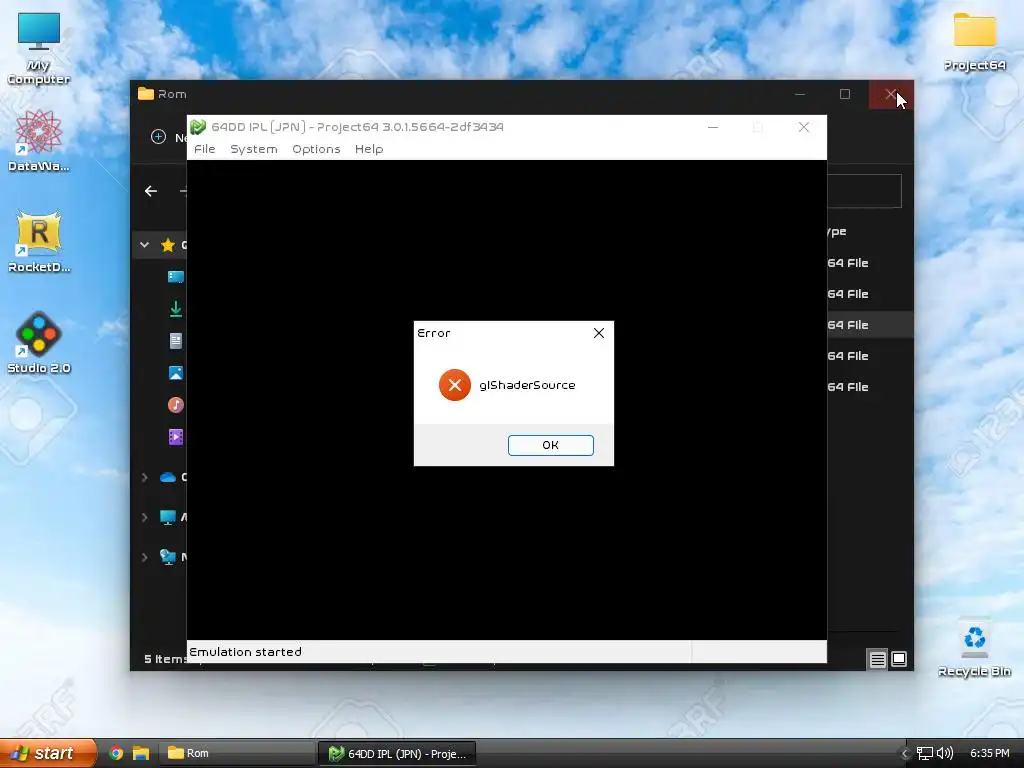Screen dimensions: 1024x768
Task: Switch to Rom taskbar button
Action: (237, 753)
